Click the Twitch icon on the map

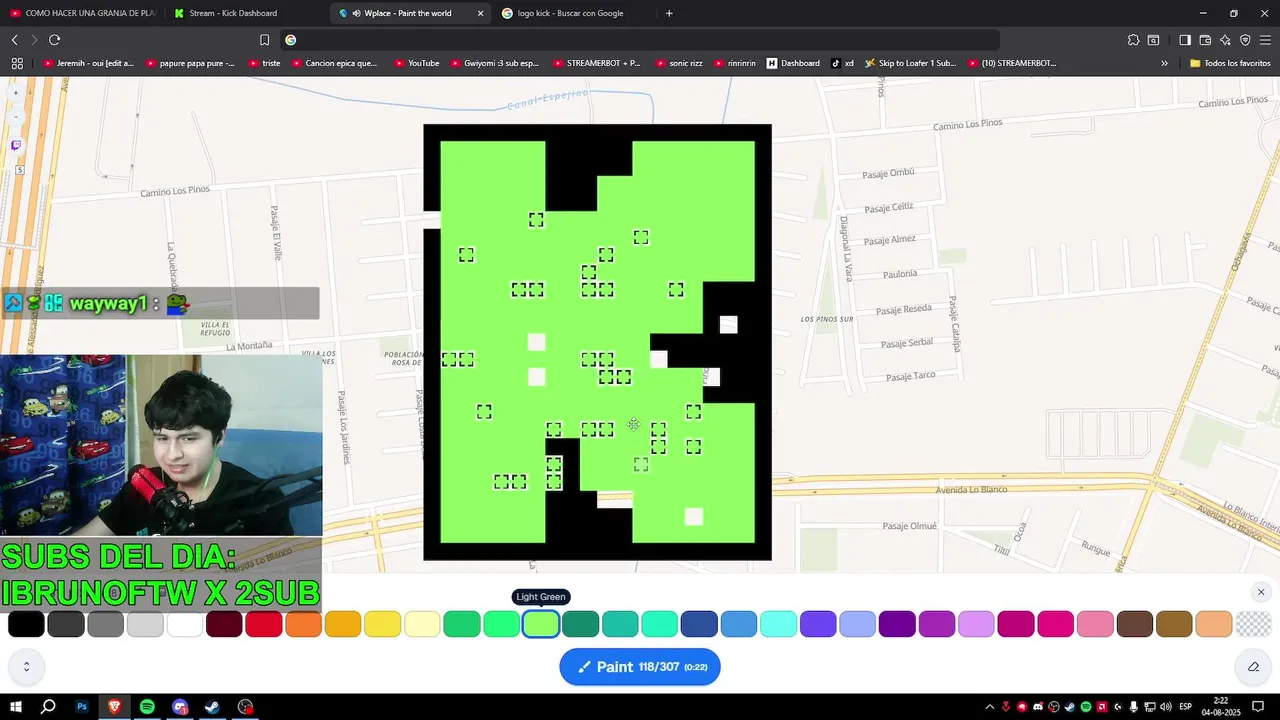tap(16, 145)
